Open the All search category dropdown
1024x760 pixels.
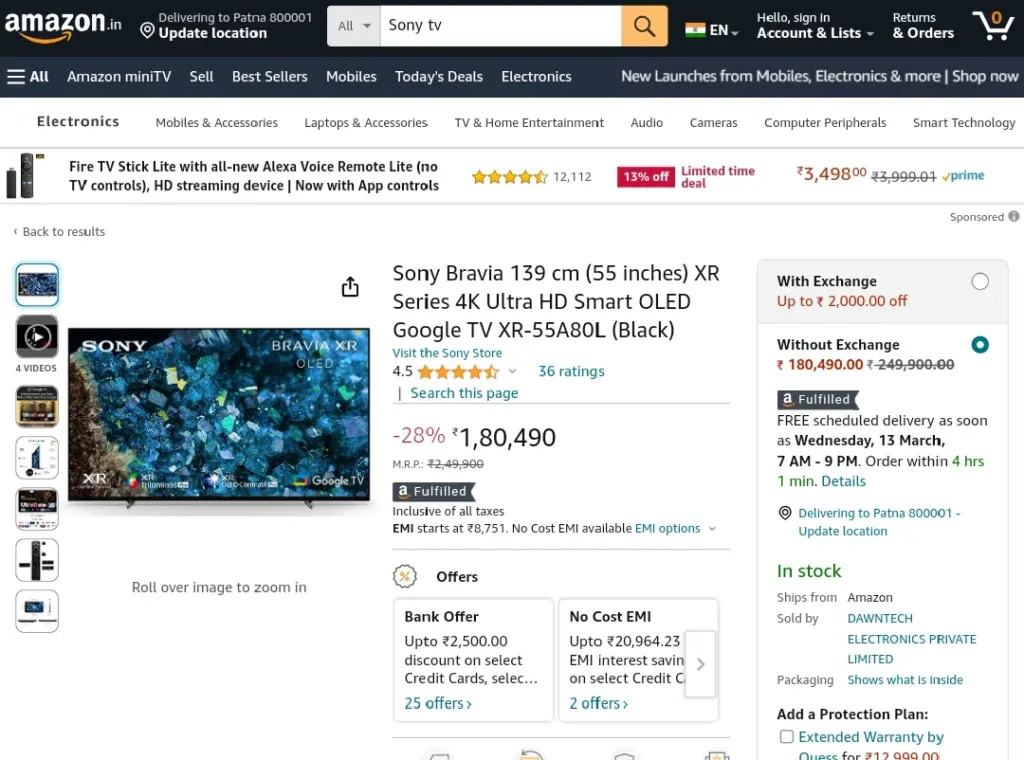click(354, 26)
